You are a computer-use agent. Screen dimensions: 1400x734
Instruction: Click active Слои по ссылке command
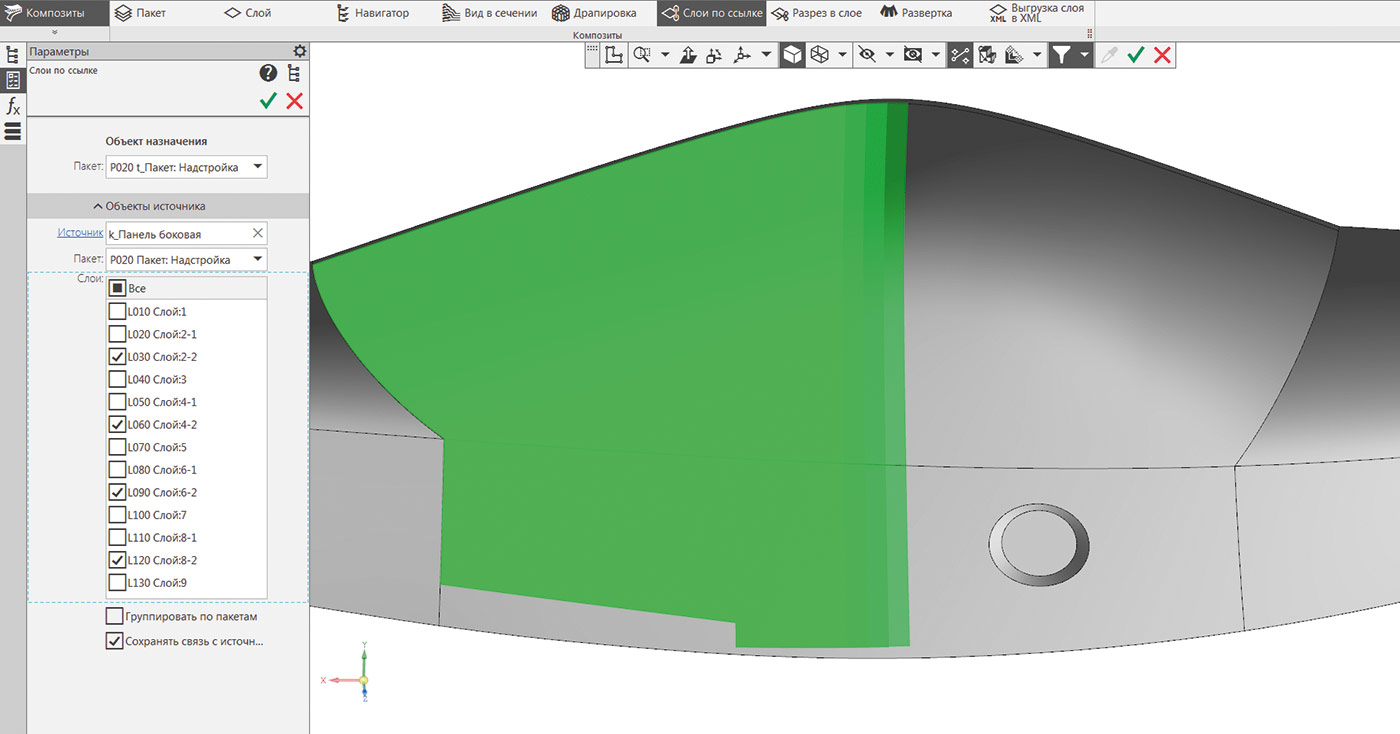[712, 13]
